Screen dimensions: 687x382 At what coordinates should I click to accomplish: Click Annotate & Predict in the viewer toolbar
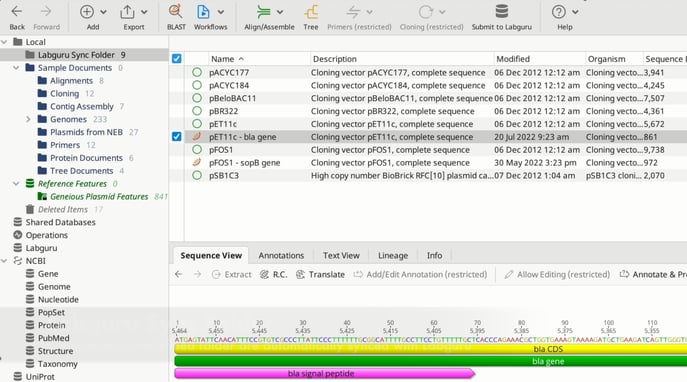pyautogui.click(x=653, y=275)
